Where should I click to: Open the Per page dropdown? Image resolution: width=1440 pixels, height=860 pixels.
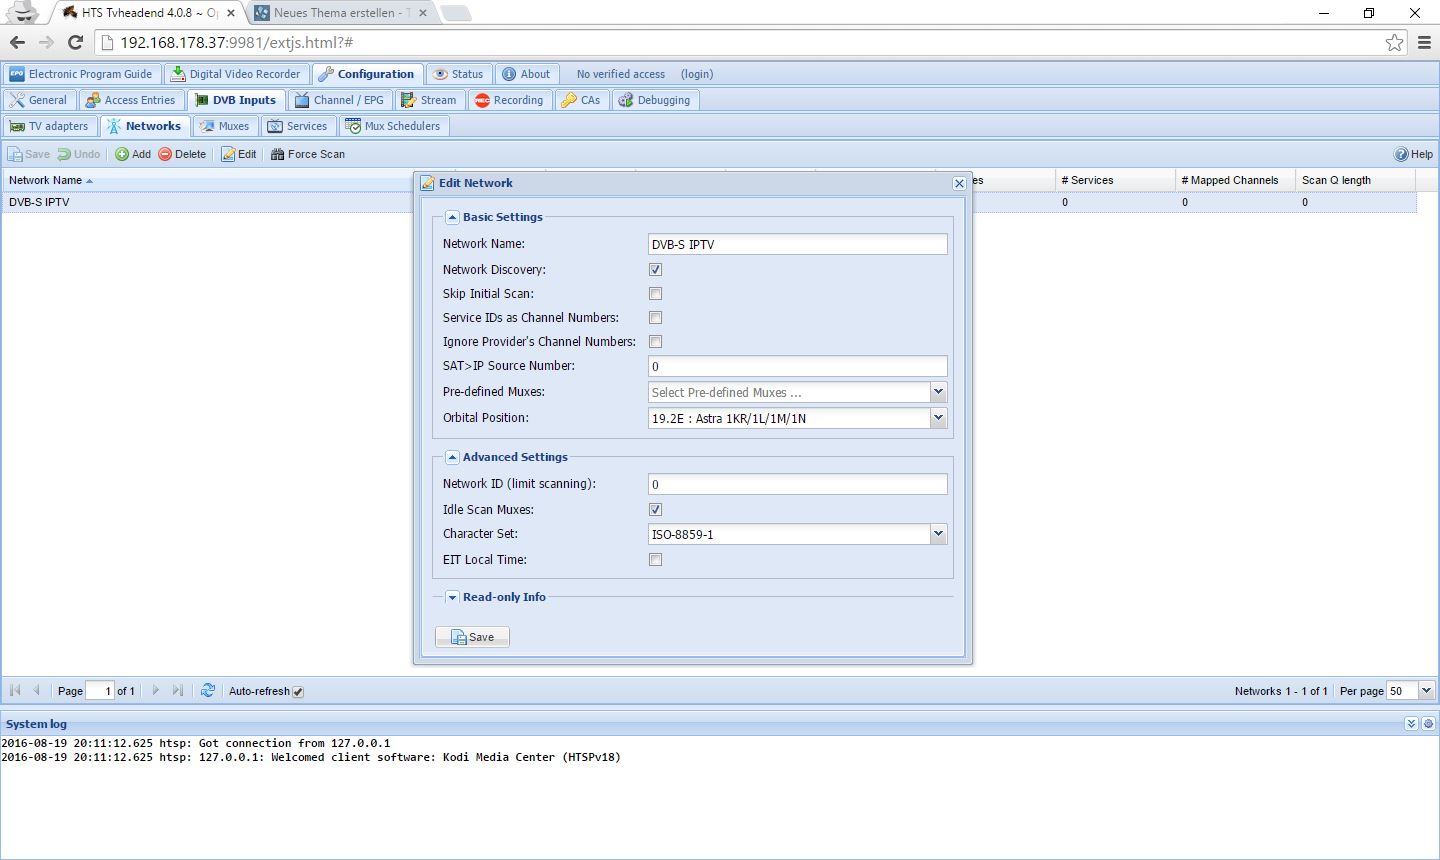point(1427,690)
